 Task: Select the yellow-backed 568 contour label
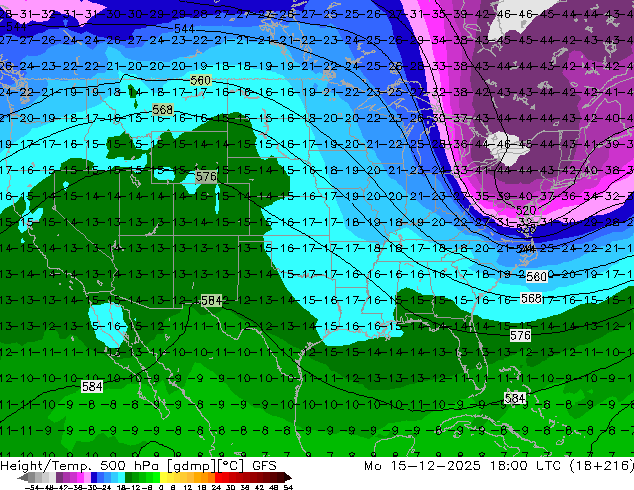[163, 110]
